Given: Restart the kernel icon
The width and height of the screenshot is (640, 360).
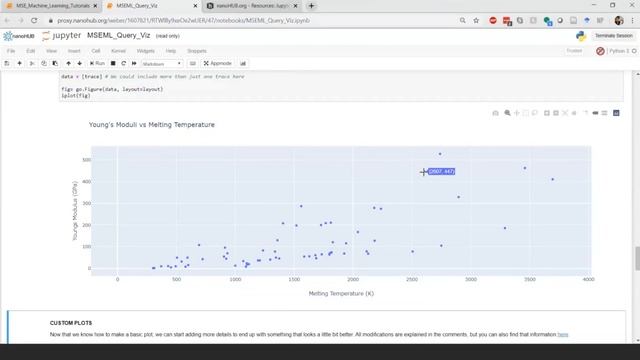Looking at the screenshot, I should click(123, 63).
